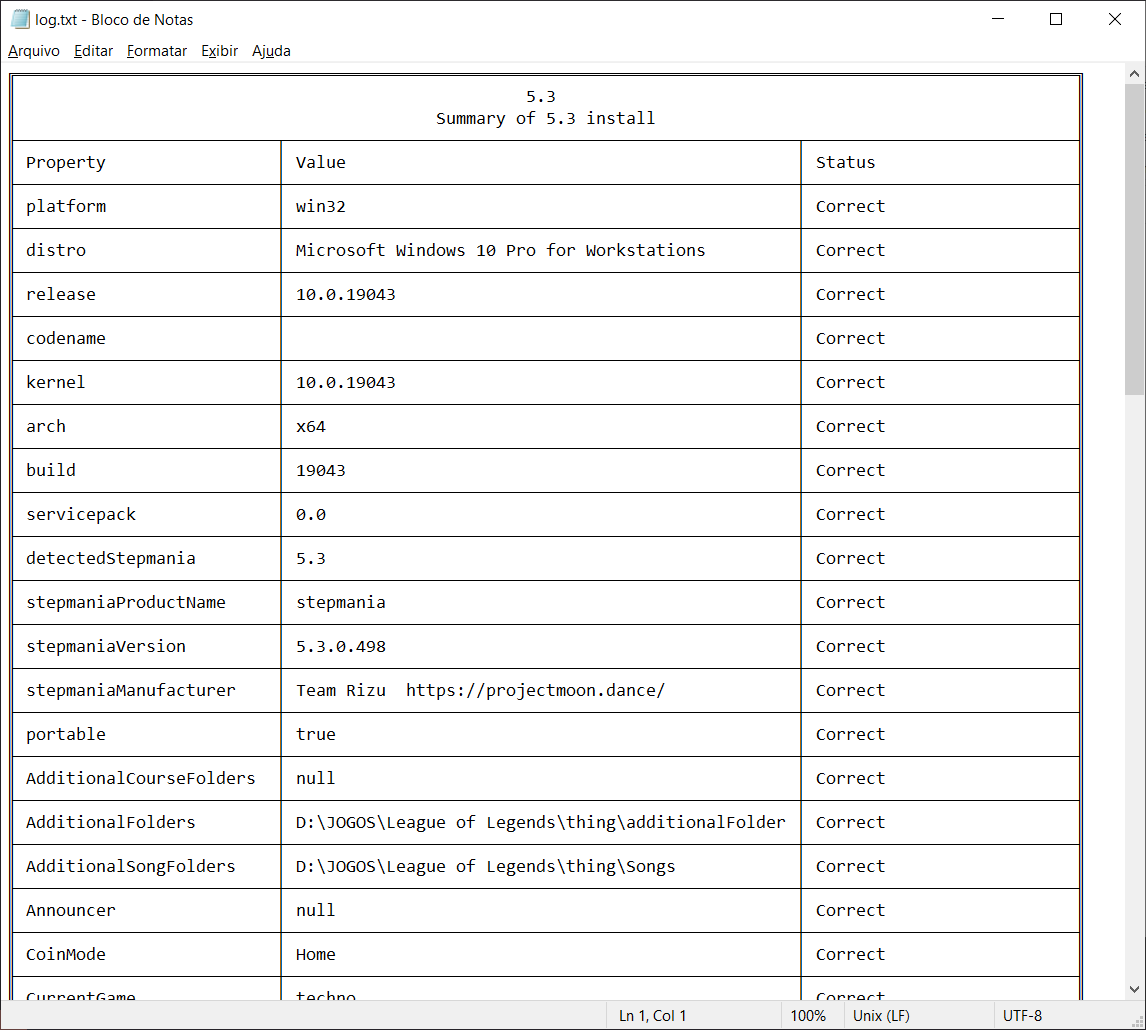Screen dimensions: 1146x1030
Task: Click the 'Status' column header
Action: pyautogui.click(x=845, y=162)
